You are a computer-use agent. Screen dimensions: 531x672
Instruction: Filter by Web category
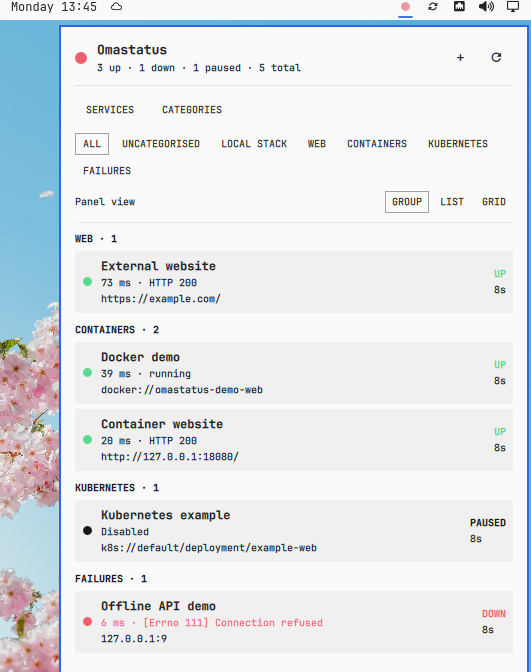point(317,144)
